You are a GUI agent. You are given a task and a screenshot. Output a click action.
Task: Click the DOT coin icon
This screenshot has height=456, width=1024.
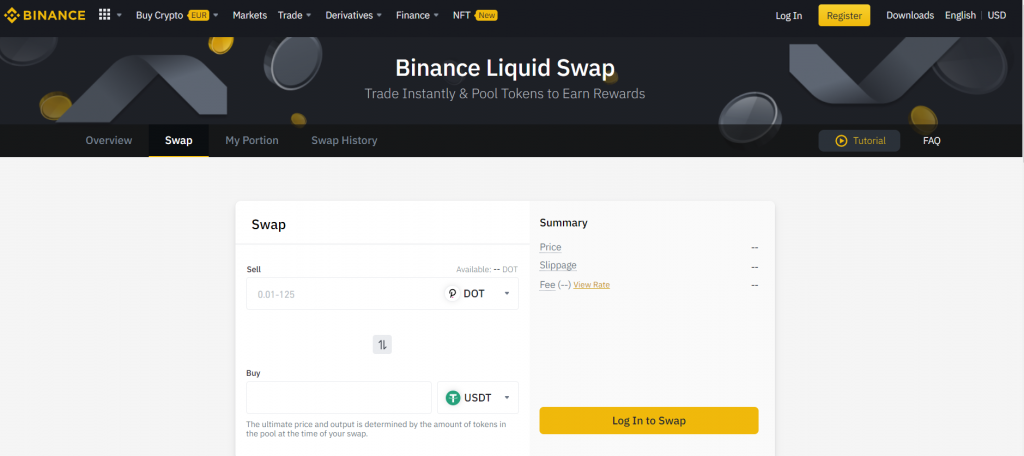pyautogui.click(x=452, y=294)
